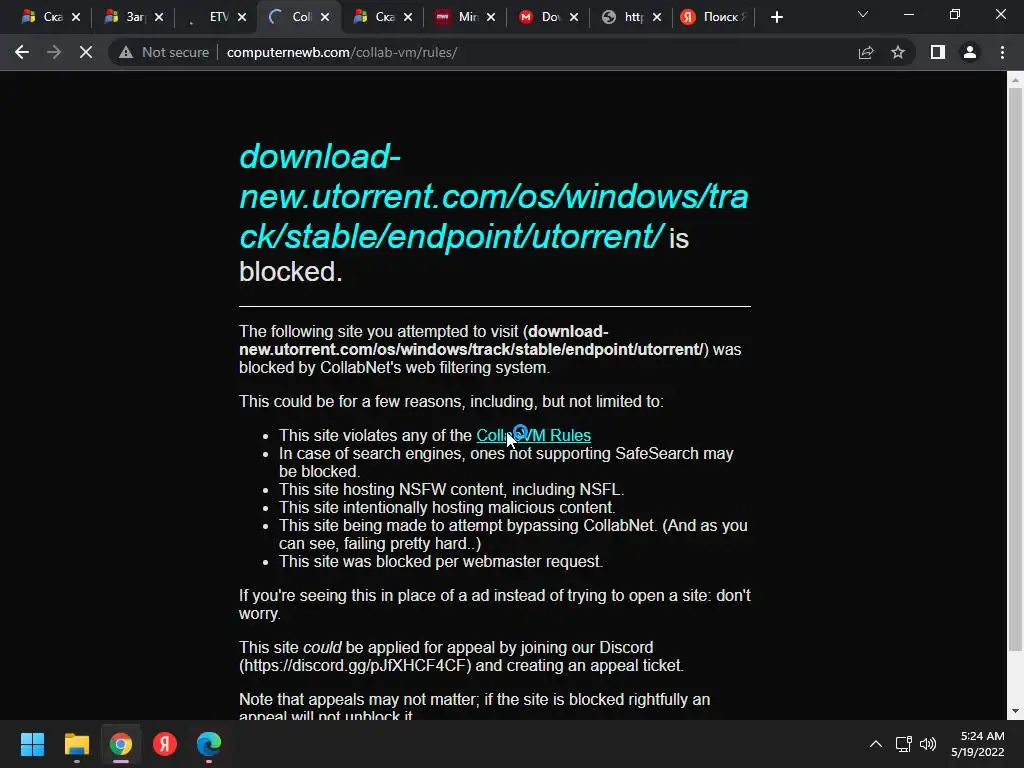This screenshot has height=768, width=1024.
Task: Stop loading the page
Action: pos(86,52)
